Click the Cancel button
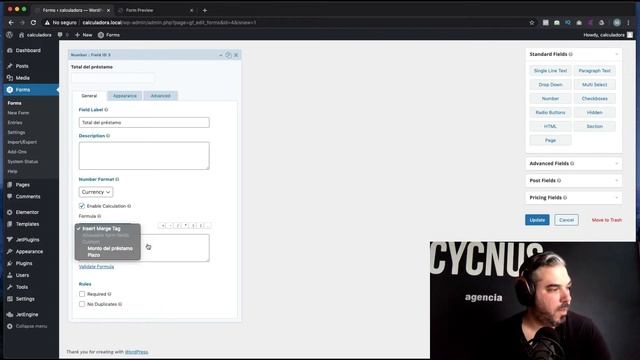The width and height of the screenshot is (640, 360). pos(567,220)
